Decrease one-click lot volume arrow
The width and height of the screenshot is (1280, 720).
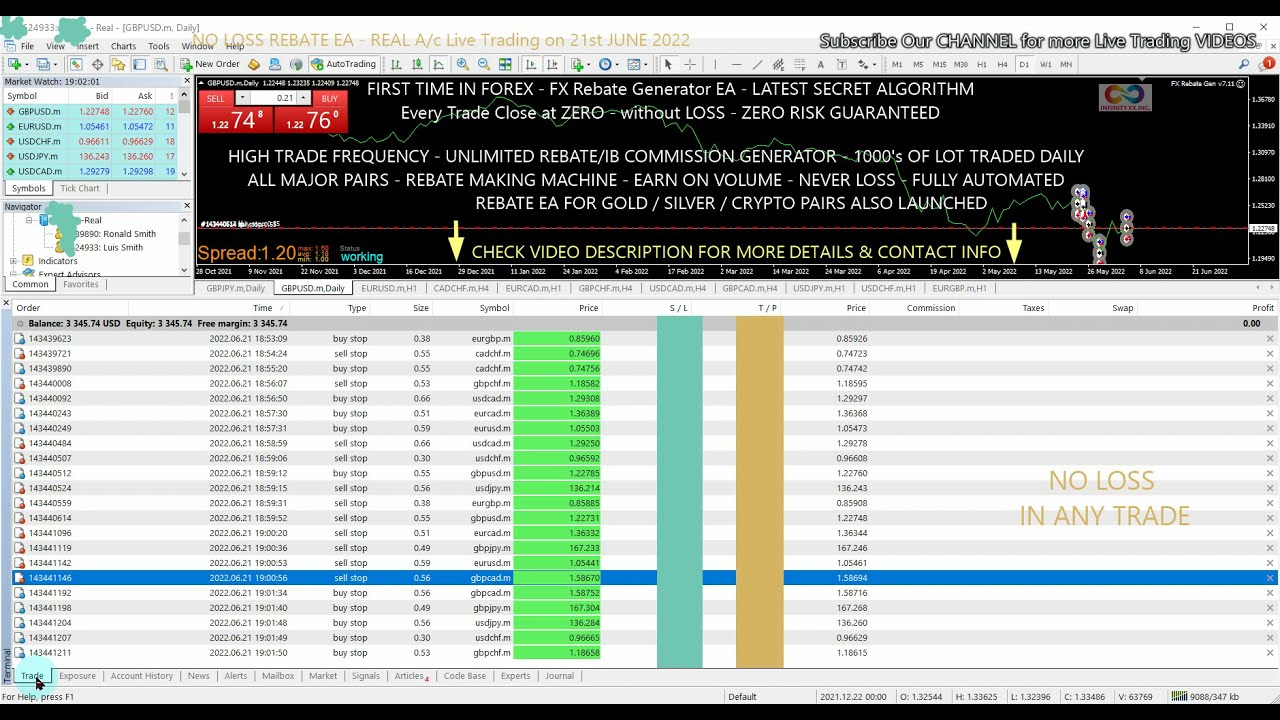pyautogui.click(x=242, y=98)
